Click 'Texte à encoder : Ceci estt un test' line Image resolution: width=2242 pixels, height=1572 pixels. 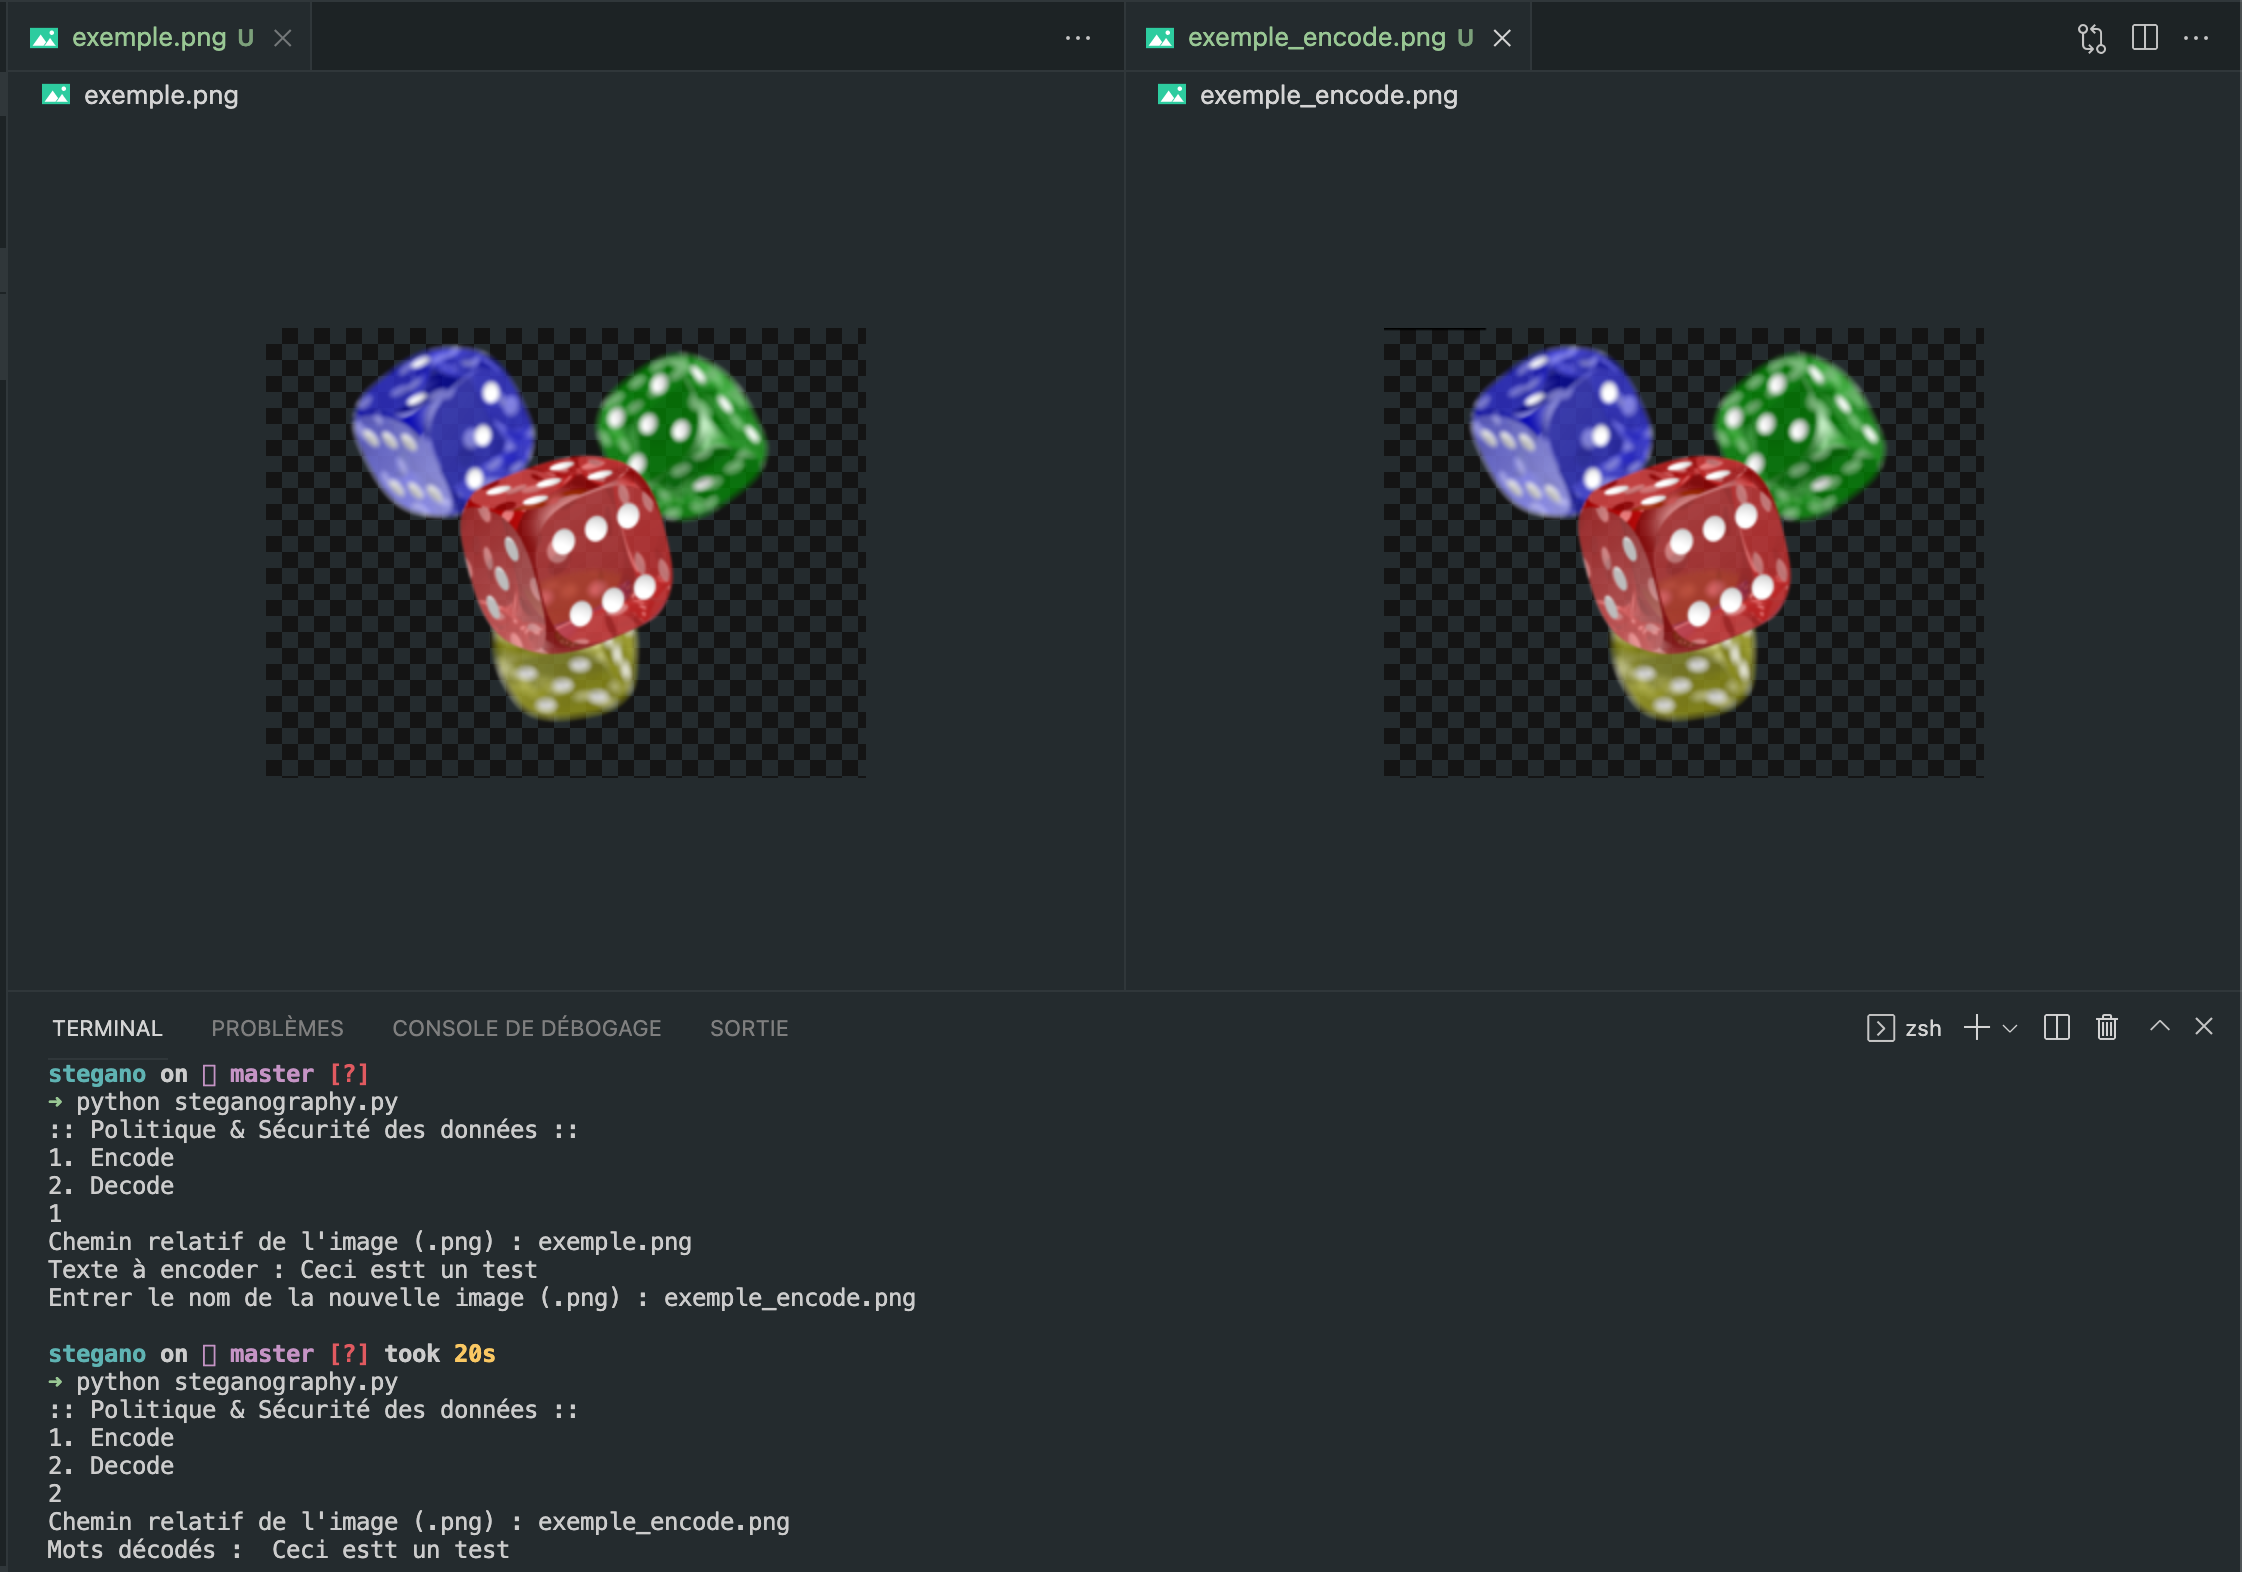293,1270
